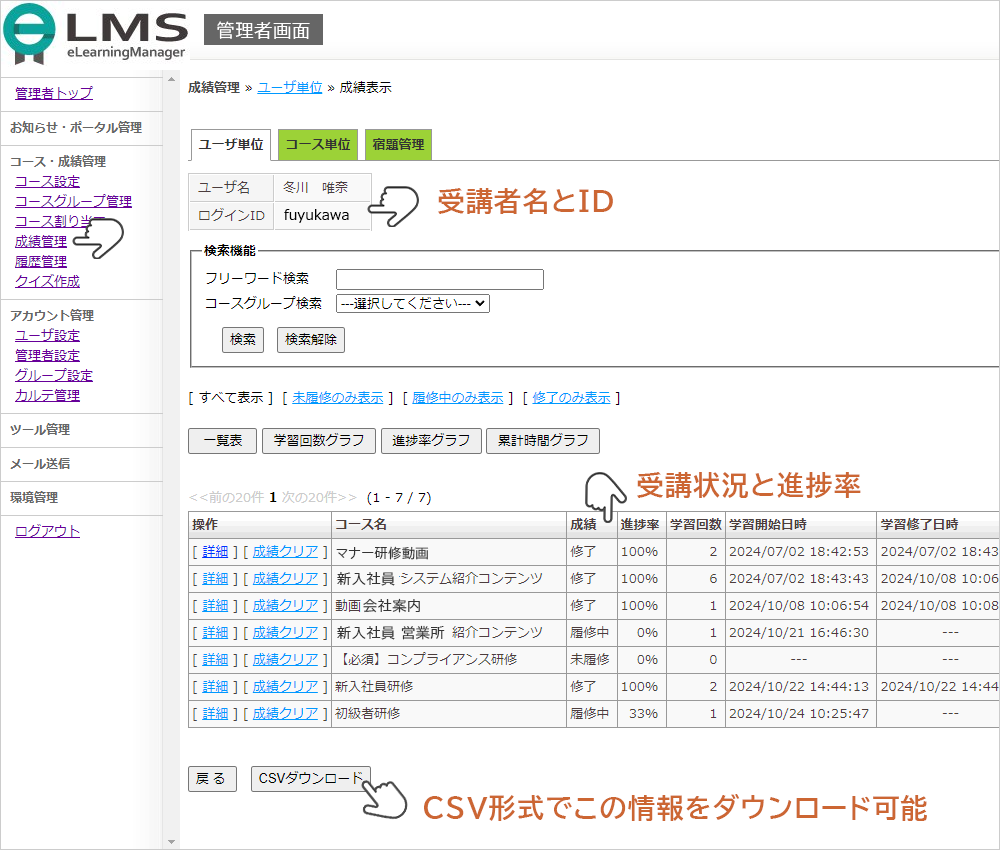Click the eLMS logo icon
The image size is (1000, 850).
28,34
